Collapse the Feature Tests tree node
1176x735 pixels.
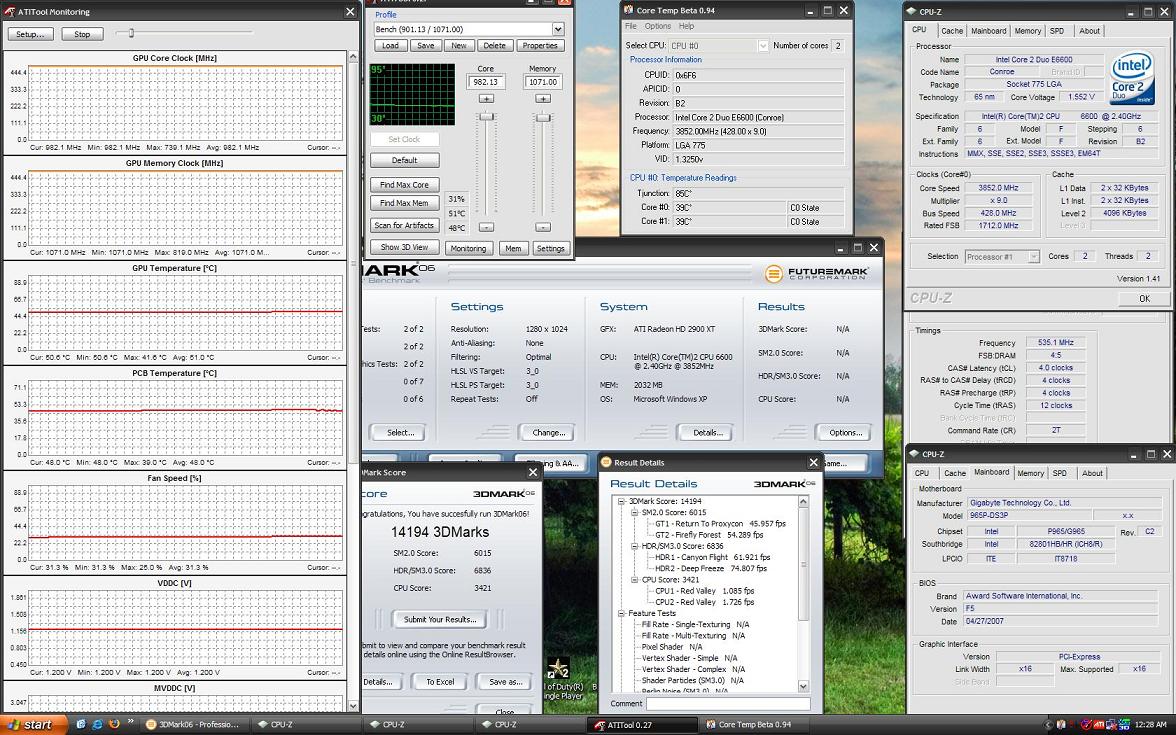point(621,614)
